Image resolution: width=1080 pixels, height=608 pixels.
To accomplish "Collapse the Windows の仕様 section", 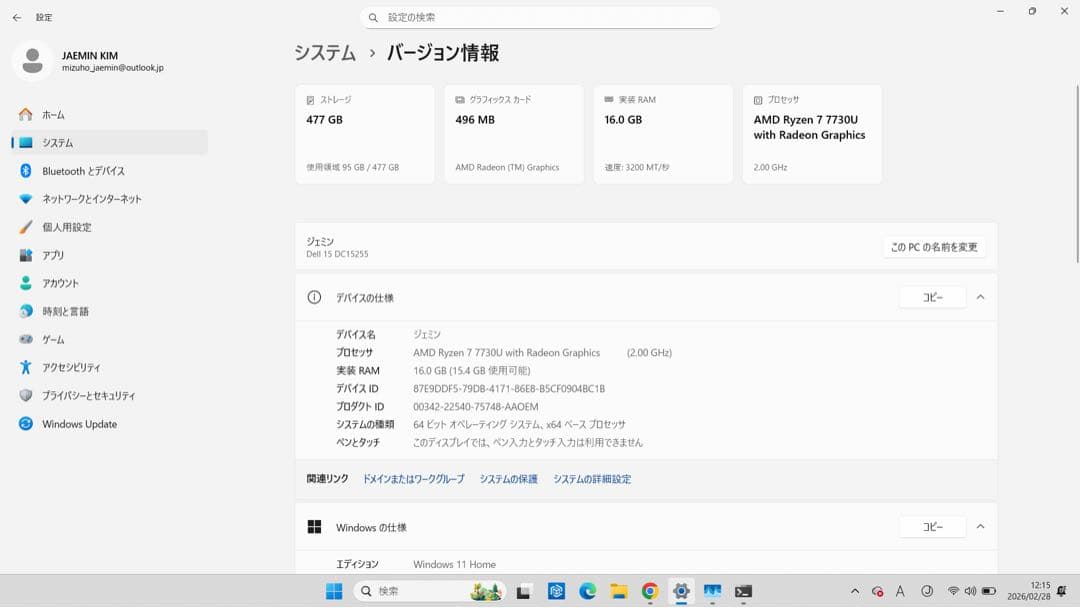I will point(980,527).
